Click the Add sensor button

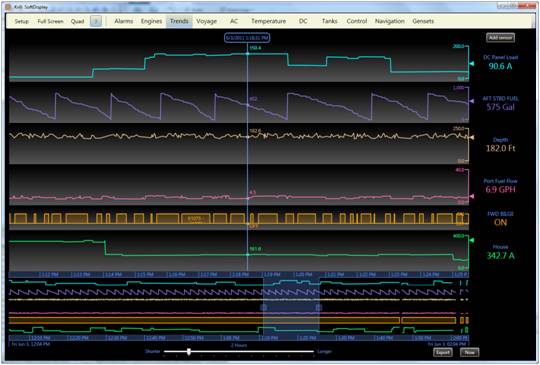point(500,38)
